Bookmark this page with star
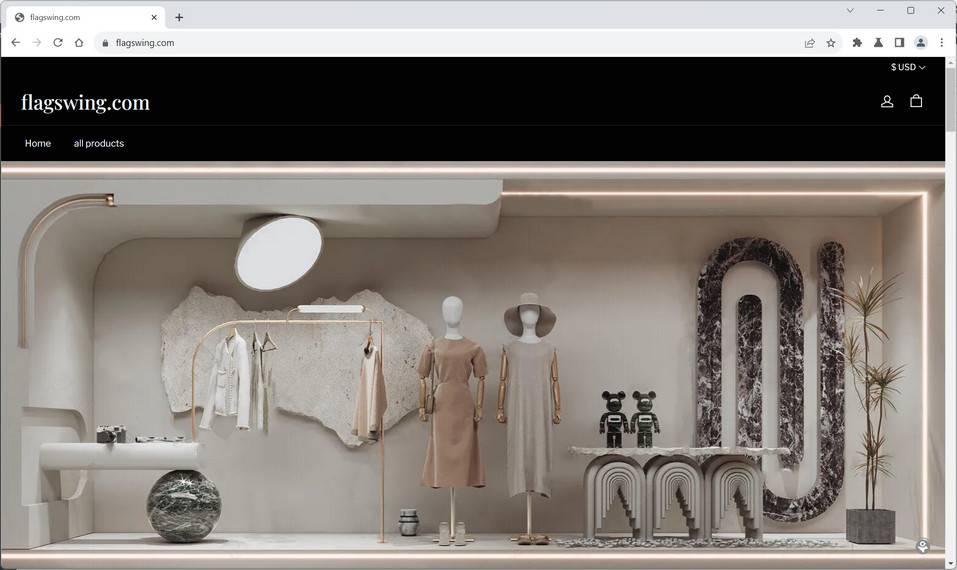This screenshot has height=570, width=957. 831,43
